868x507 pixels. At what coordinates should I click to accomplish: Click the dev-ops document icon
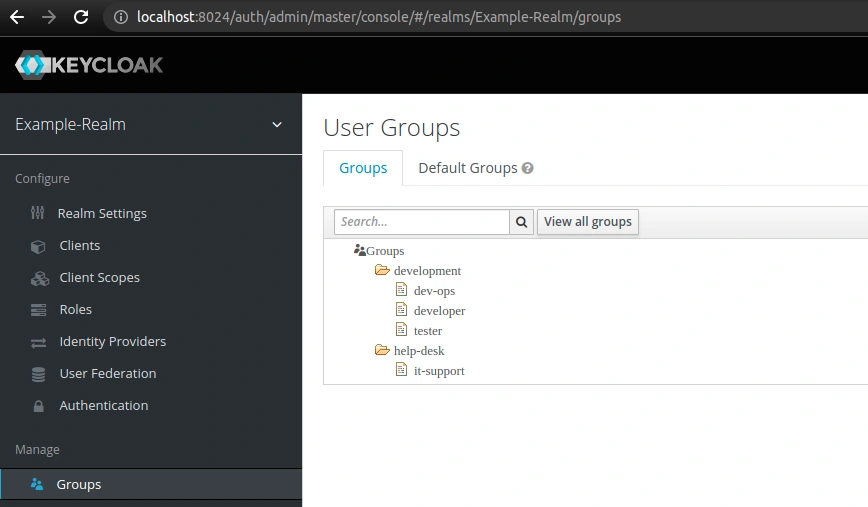click(401, 289)
